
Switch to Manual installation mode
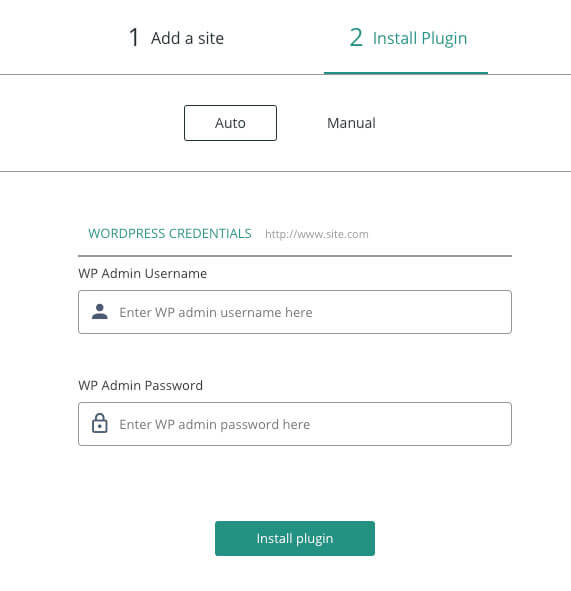[x=351, y=123]
